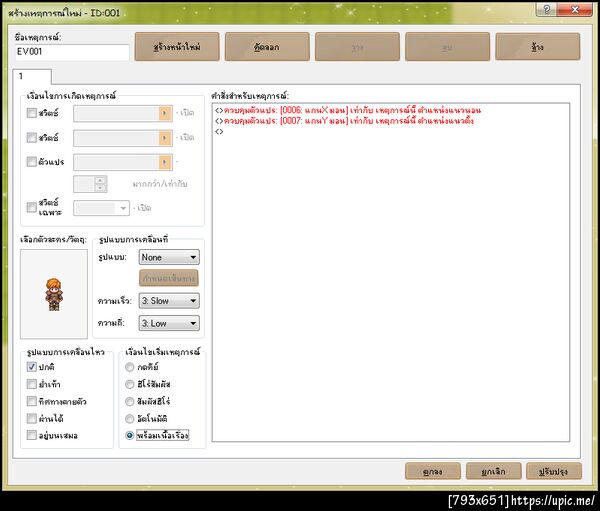Close the event editor window
The width and height of the screenshot is (600, 511).
(x=575, y=9)
